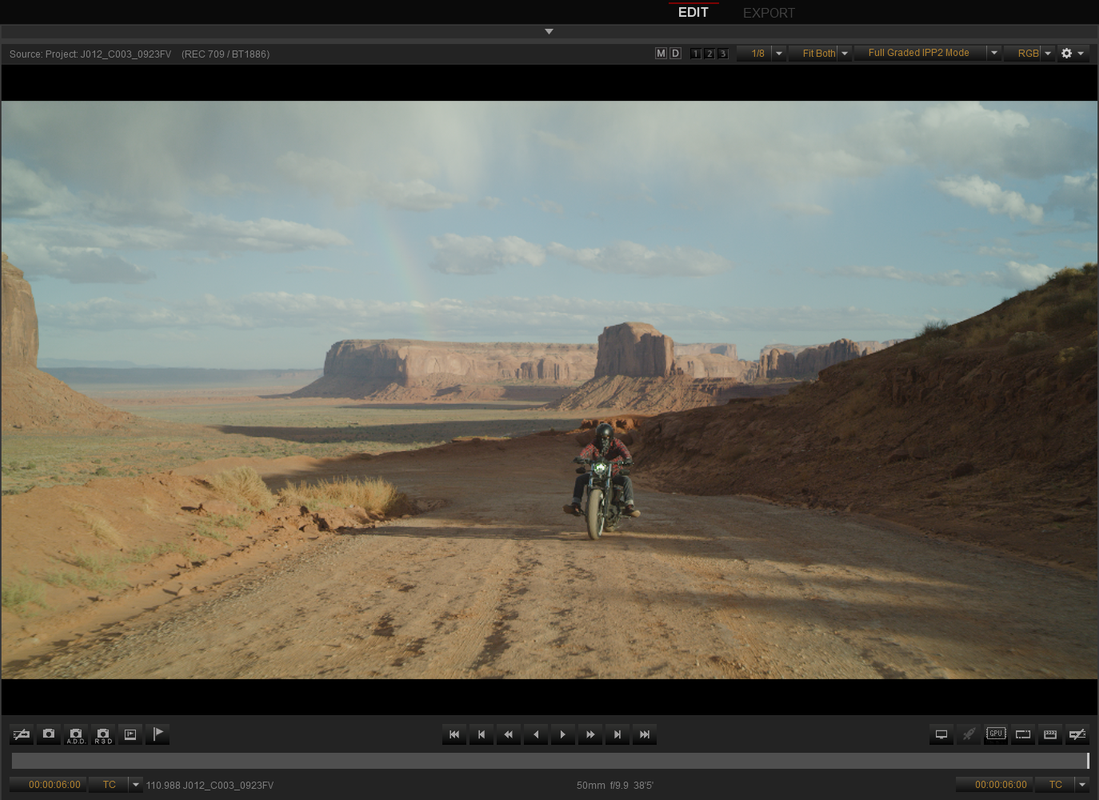1099x800 pixels.
Task: Open the RGB channel dropdown
Action: click(1023, 53)
